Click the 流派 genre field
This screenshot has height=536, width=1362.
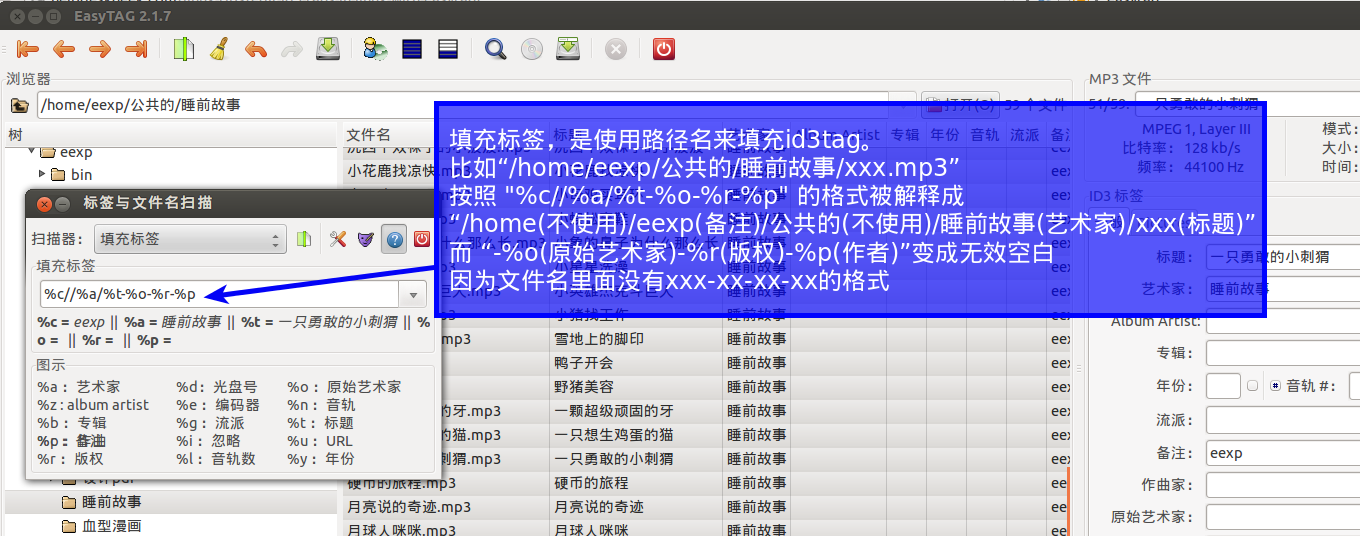click(x=1283, y=418)
